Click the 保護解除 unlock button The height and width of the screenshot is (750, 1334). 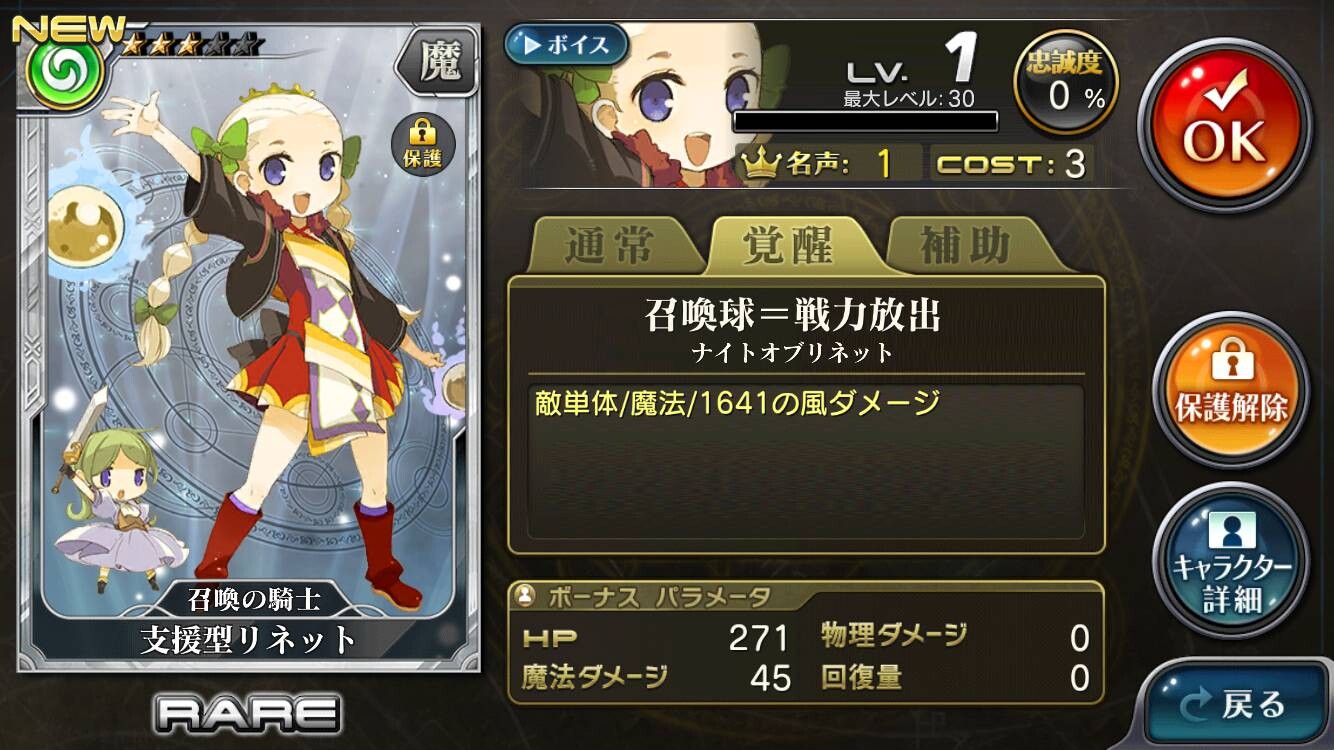1231,390
